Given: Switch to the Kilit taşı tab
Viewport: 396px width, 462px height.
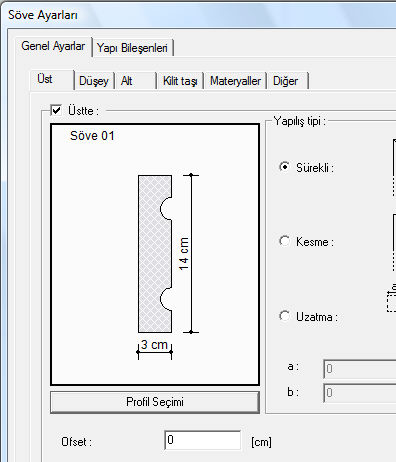Looking at the screenshot, I should 180,81.
